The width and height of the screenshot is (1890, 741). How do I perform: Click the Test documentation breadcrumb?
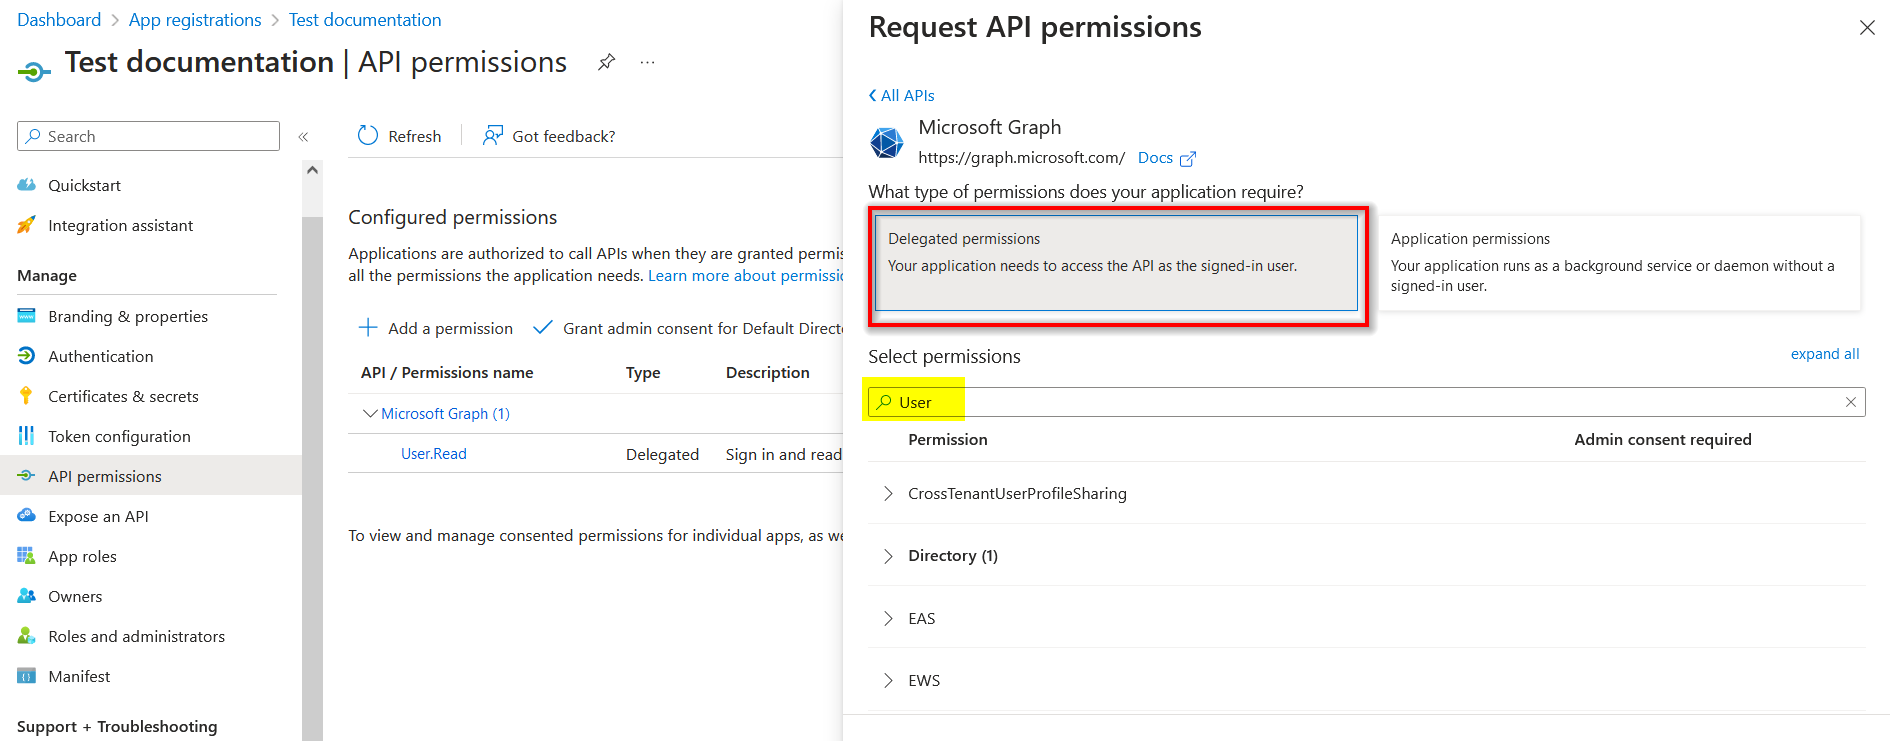coord(365,20)
